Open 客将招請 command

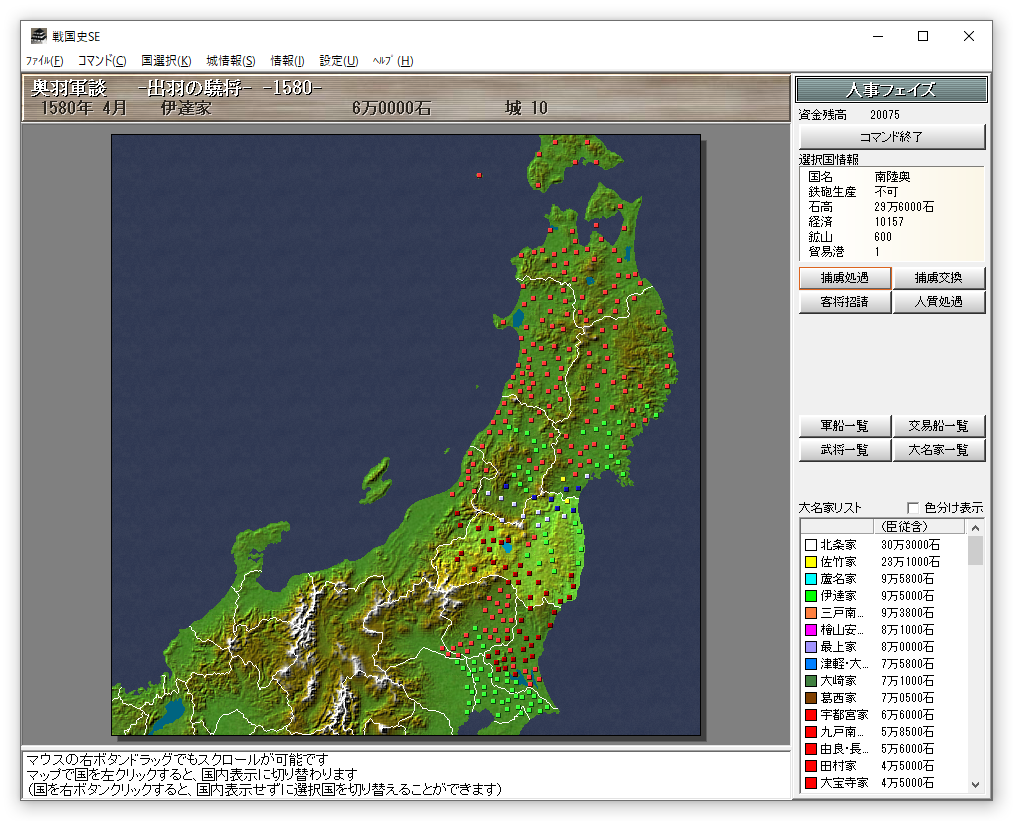pyautogui.click(x=844, y=302)
